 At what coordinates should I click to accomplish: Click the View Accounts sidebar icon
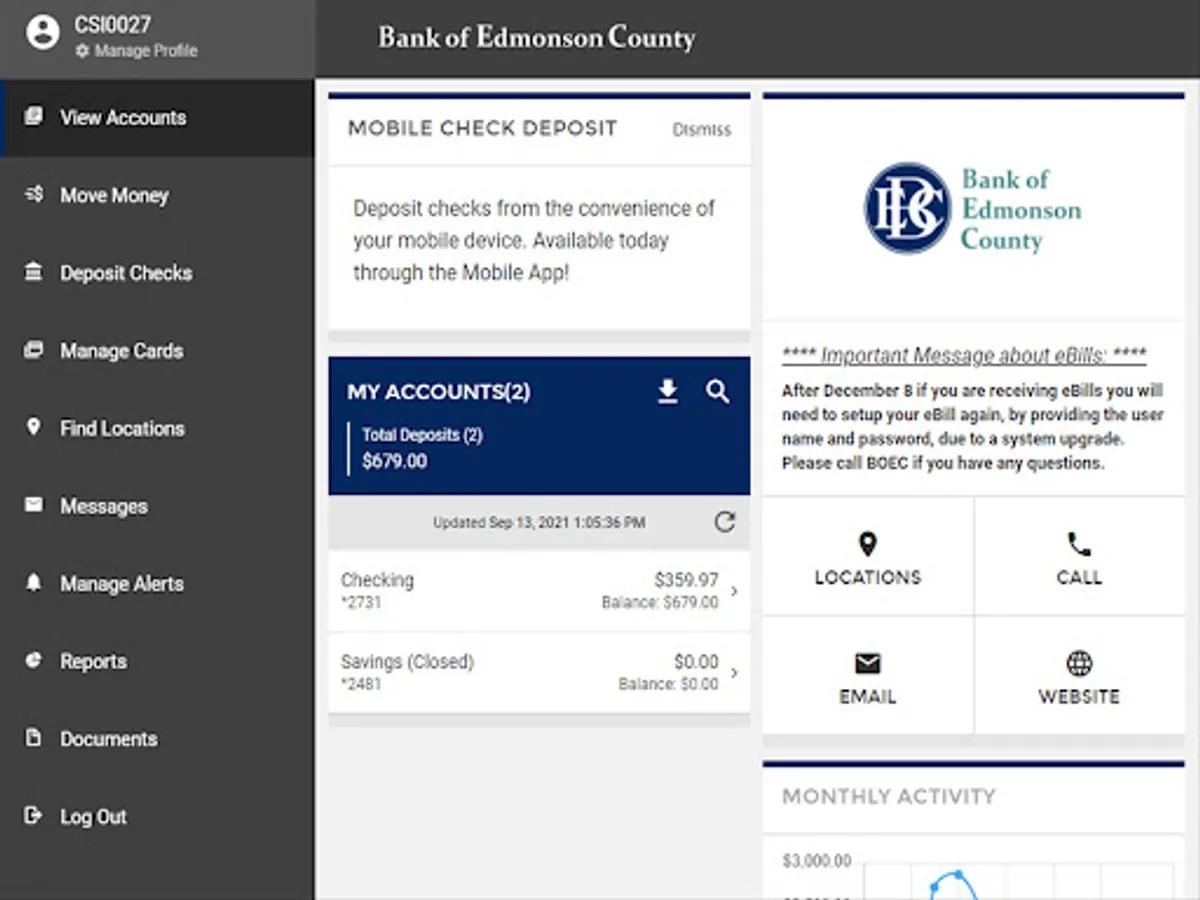pos(34,116)
